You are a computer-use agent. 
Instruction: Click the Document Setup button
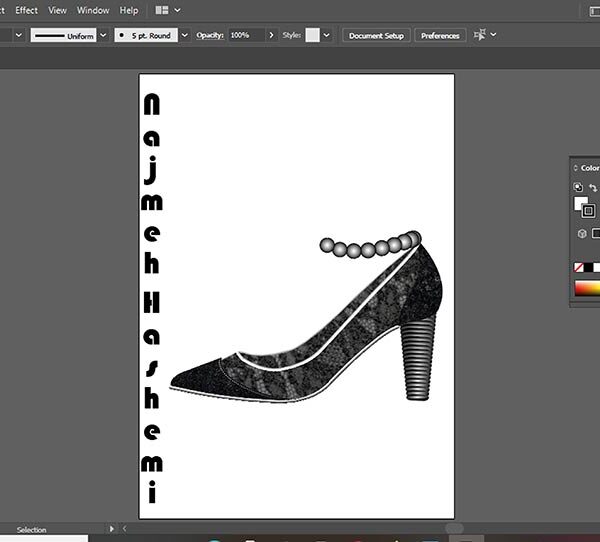click(376, 35)
